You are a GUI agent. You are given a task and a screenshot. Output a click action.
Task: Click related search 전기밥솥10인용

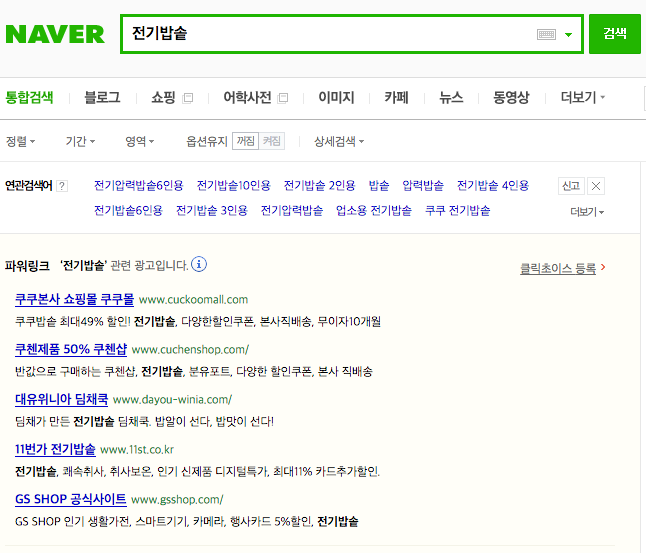234,185
